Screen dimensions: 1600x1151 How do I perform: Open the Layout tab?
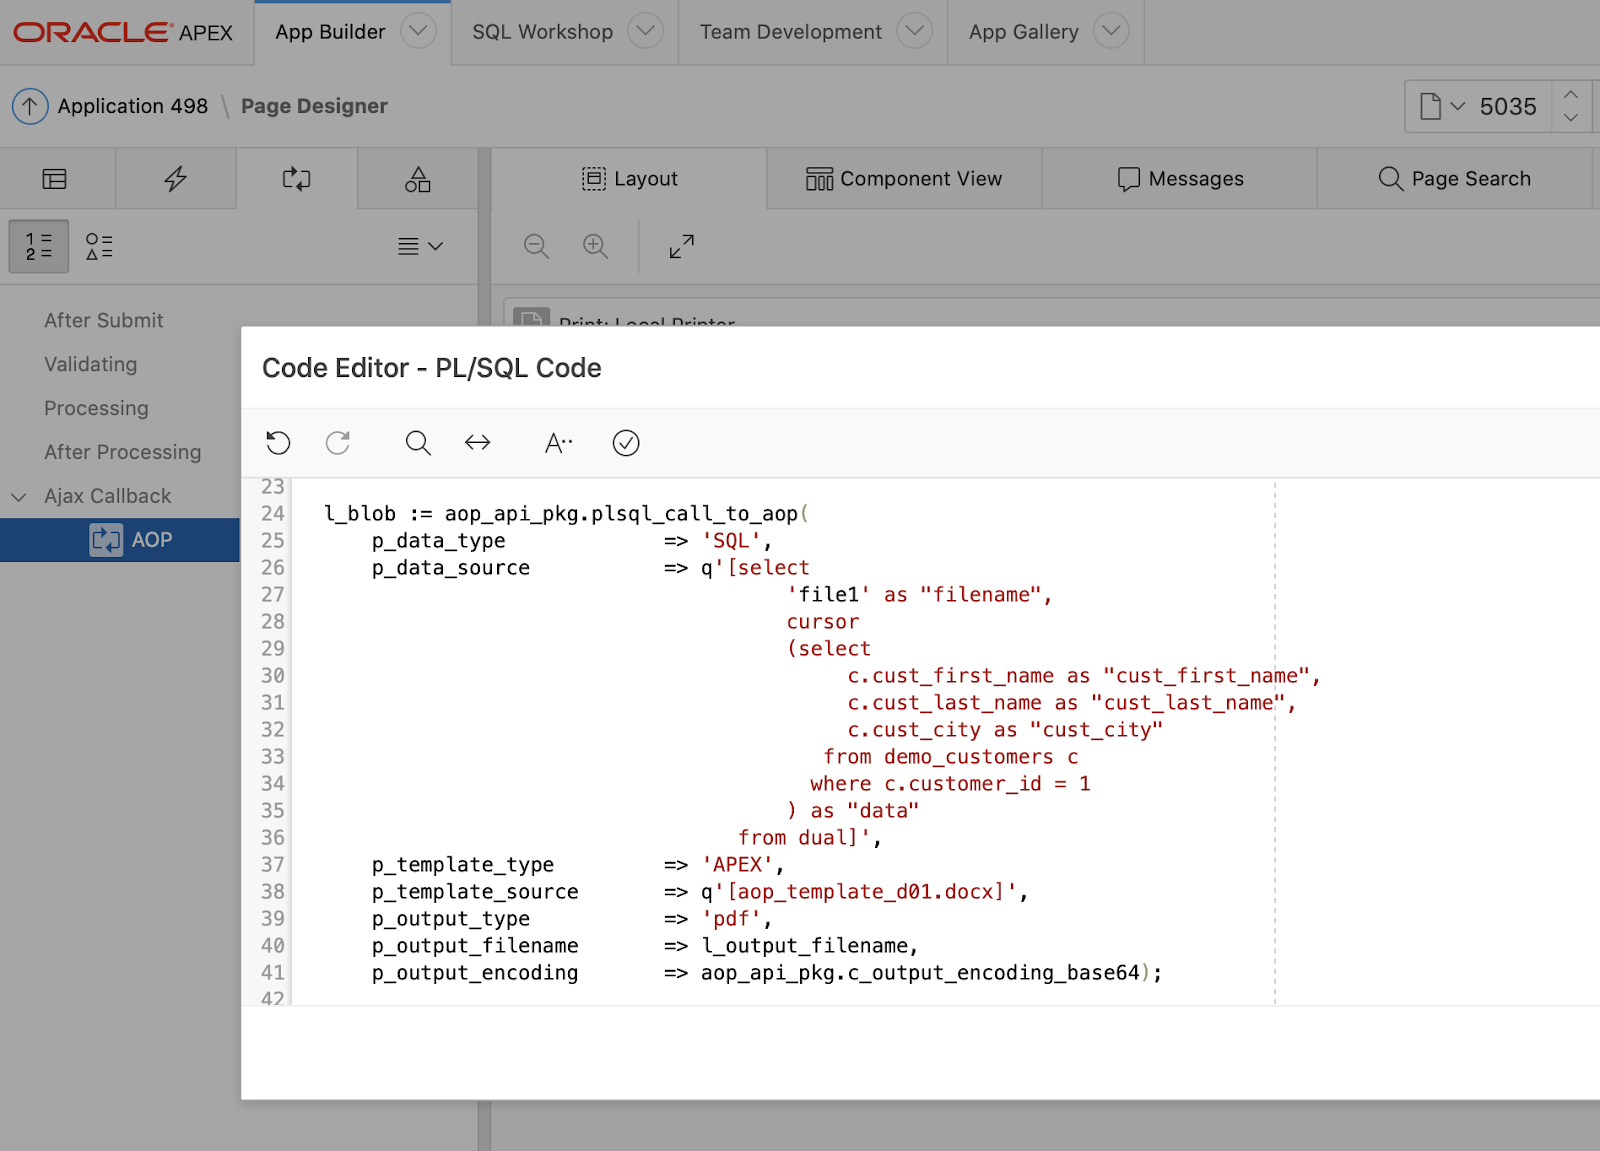point(630,179)
